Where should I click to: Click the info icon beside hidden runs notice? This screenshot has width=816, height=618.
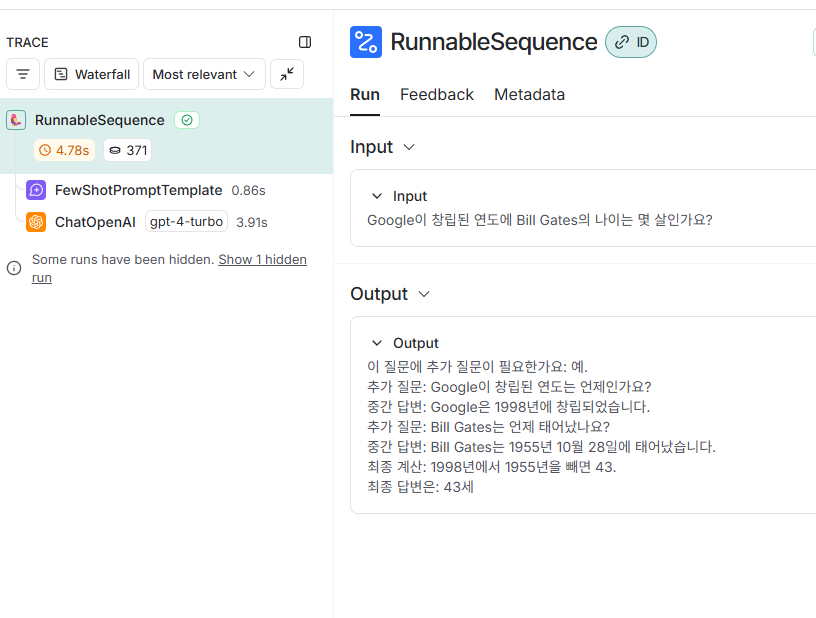tap(14, 268)
